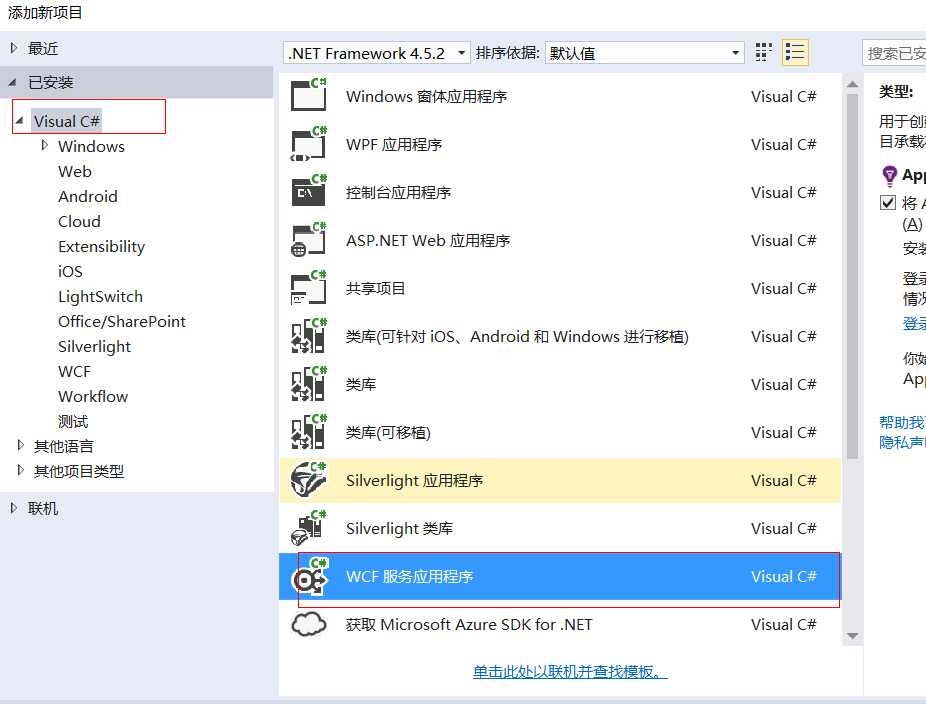Click the template list scrollbar thumb
926x704 pixels.
tap(852, 276)
